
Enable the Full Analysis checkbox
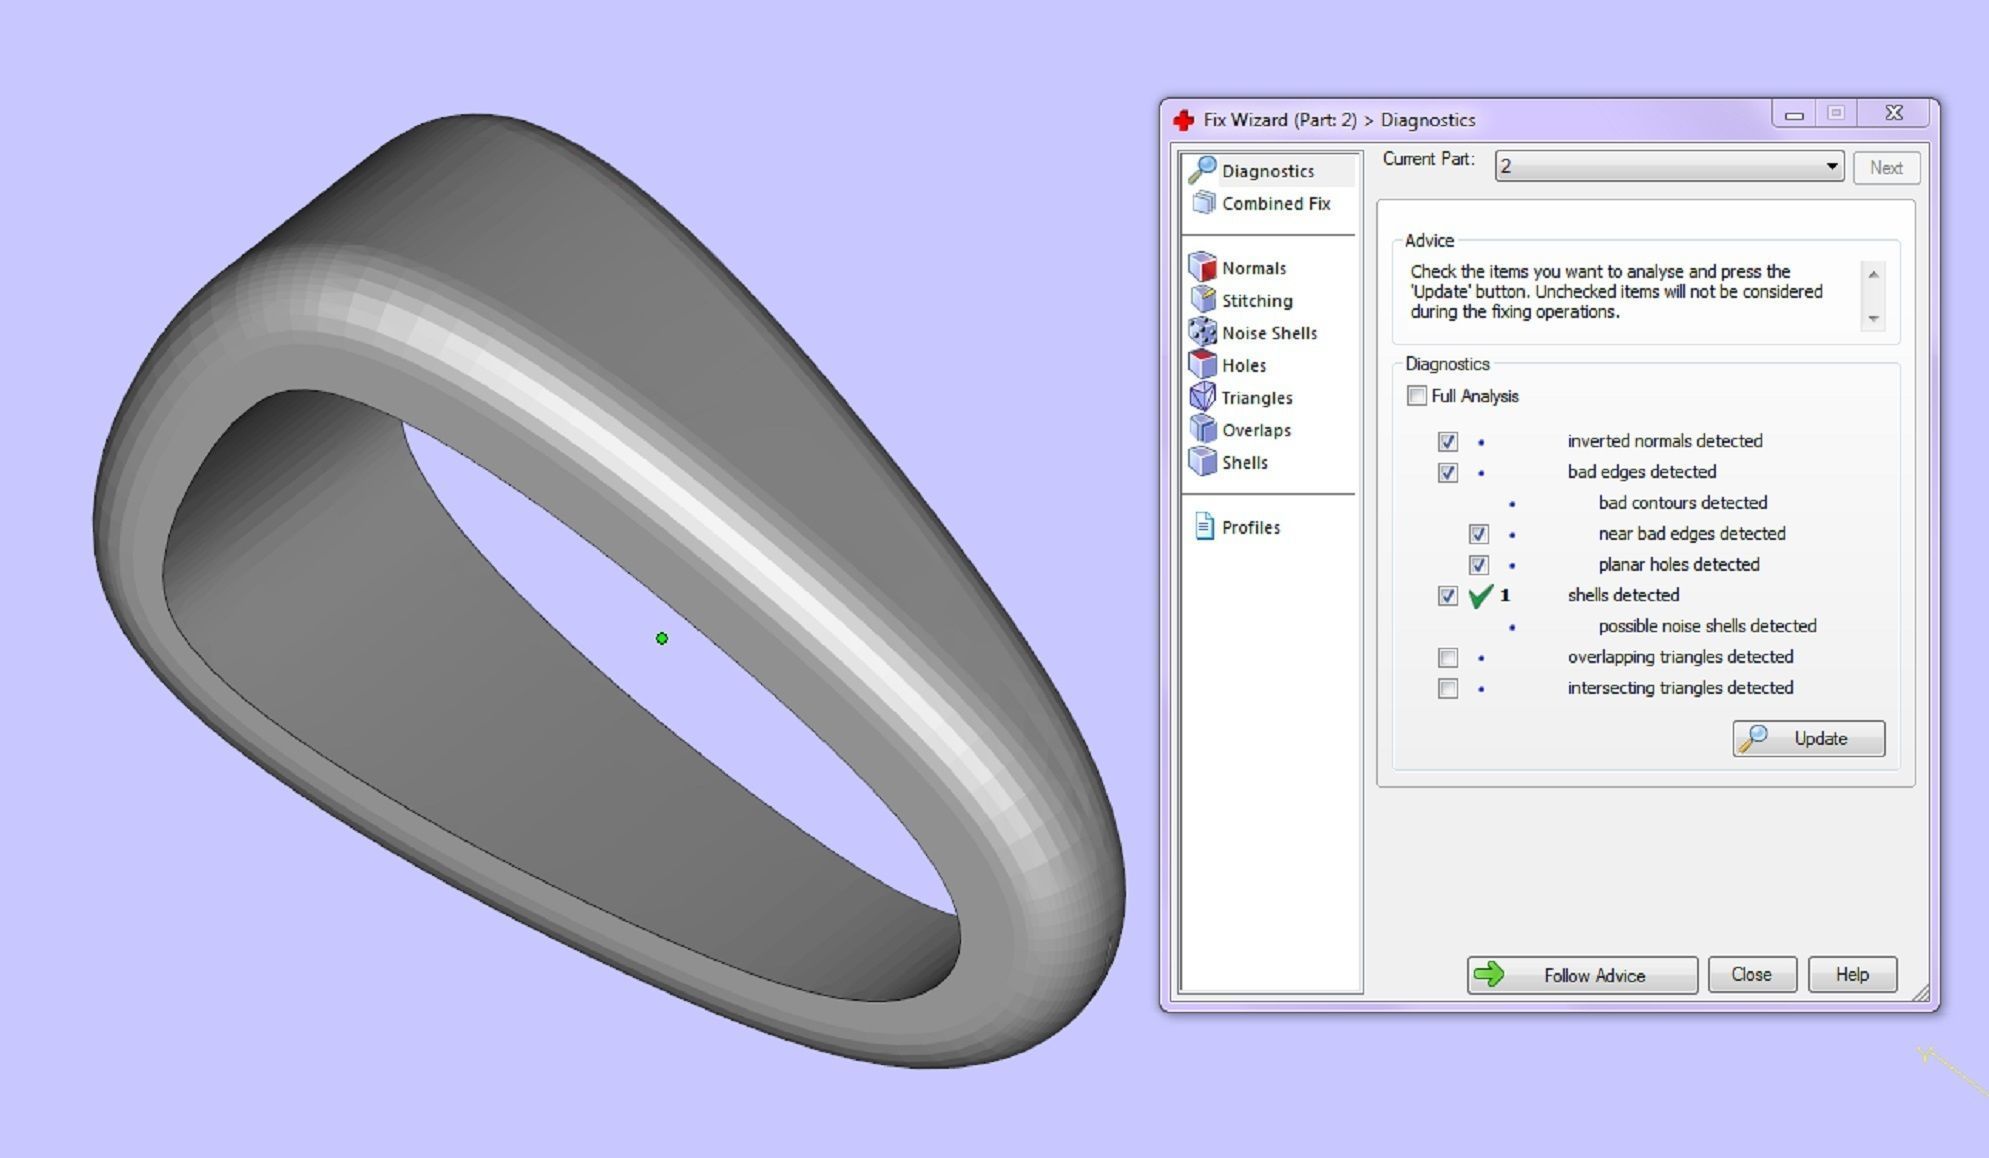point(1416,396)
